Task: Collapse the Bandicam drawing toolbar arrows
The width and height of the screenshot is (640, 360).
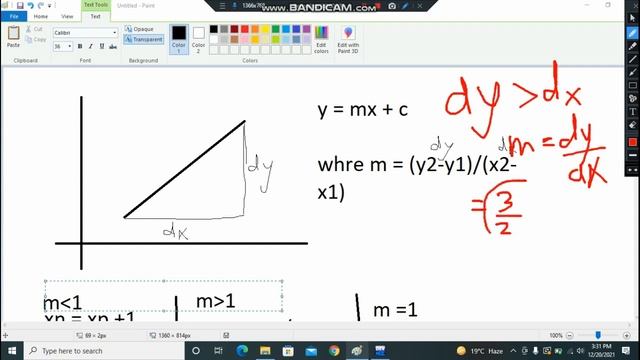Action: click(633, 170)
